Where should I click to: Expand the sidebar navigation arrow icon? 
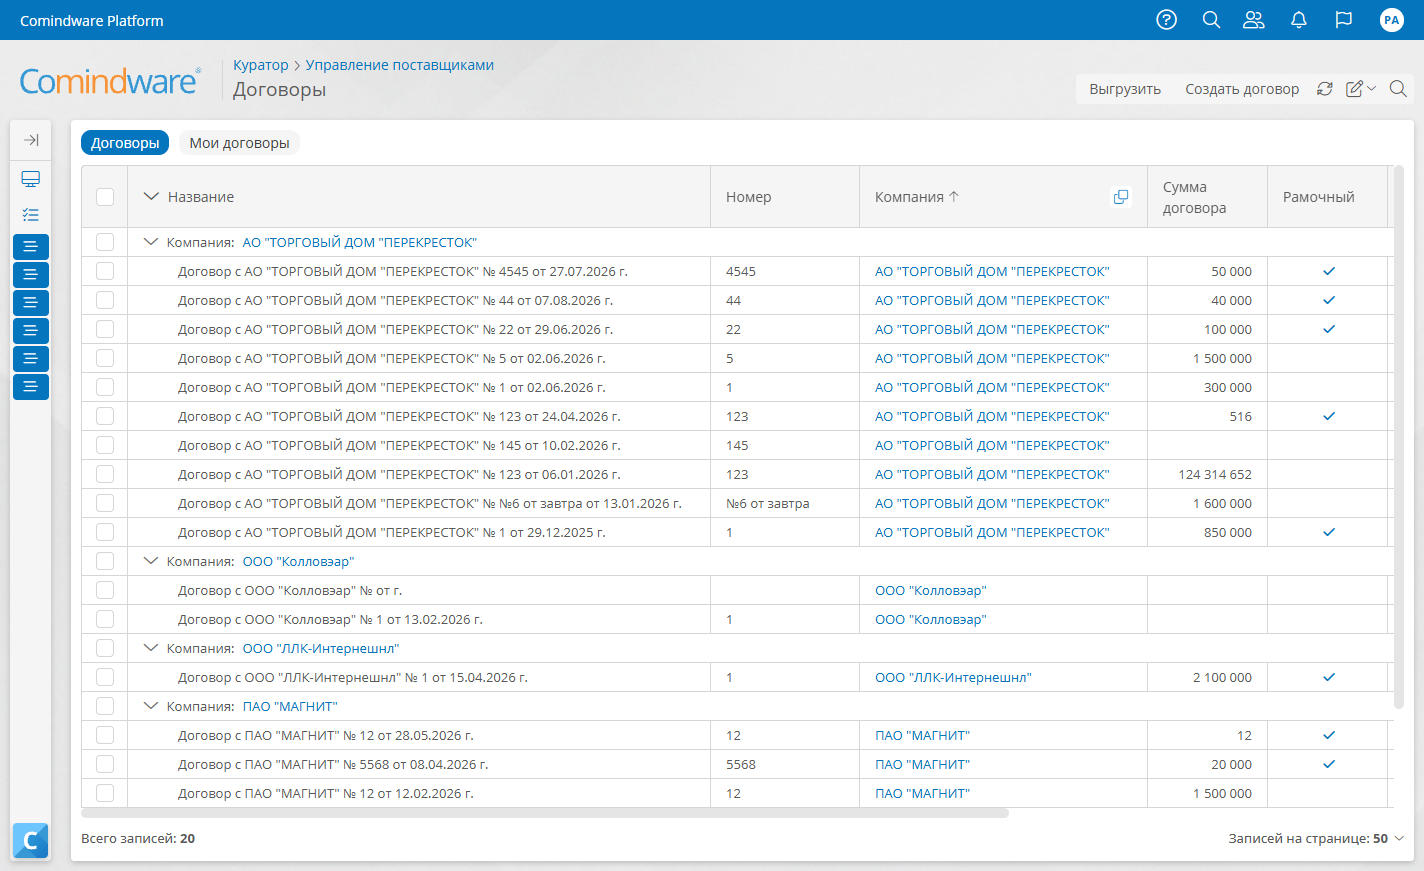(31, 140)
